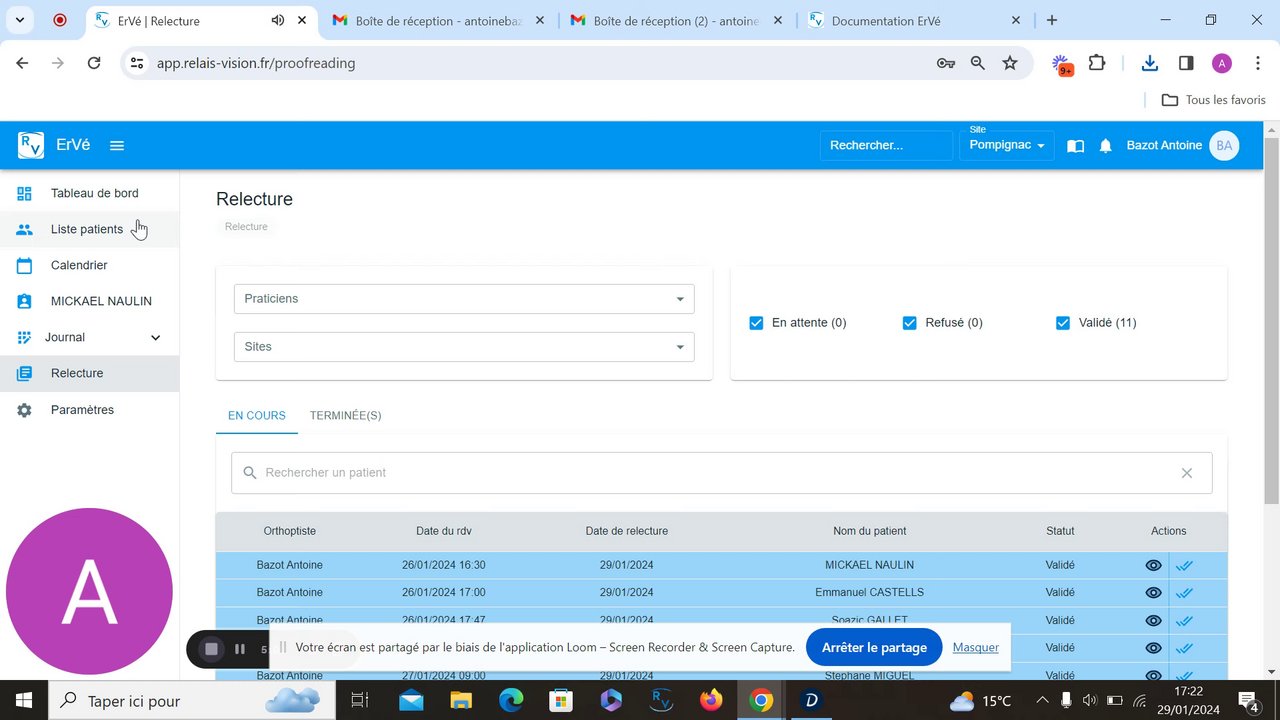Click the Relecture breadcrumb chip
The width and height of the screenshot is (1280, 720).
(246, 227)
